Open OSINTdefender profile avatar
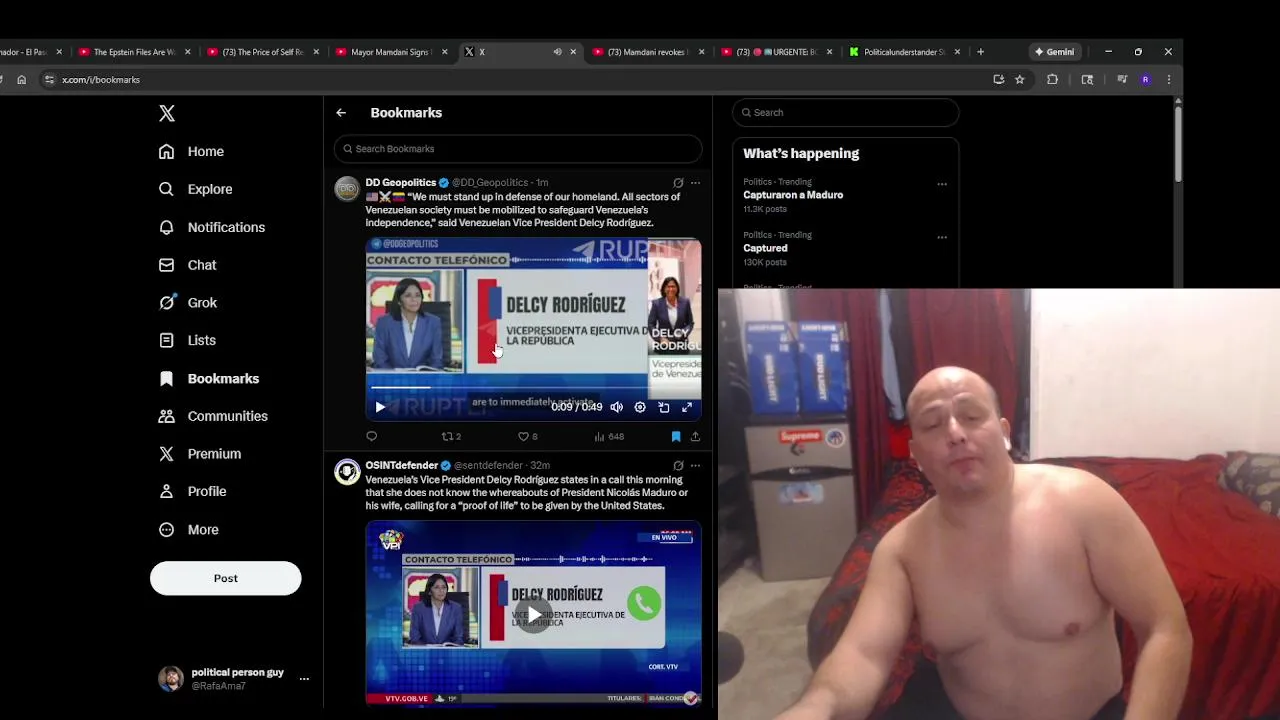 [x=347, y=472]
